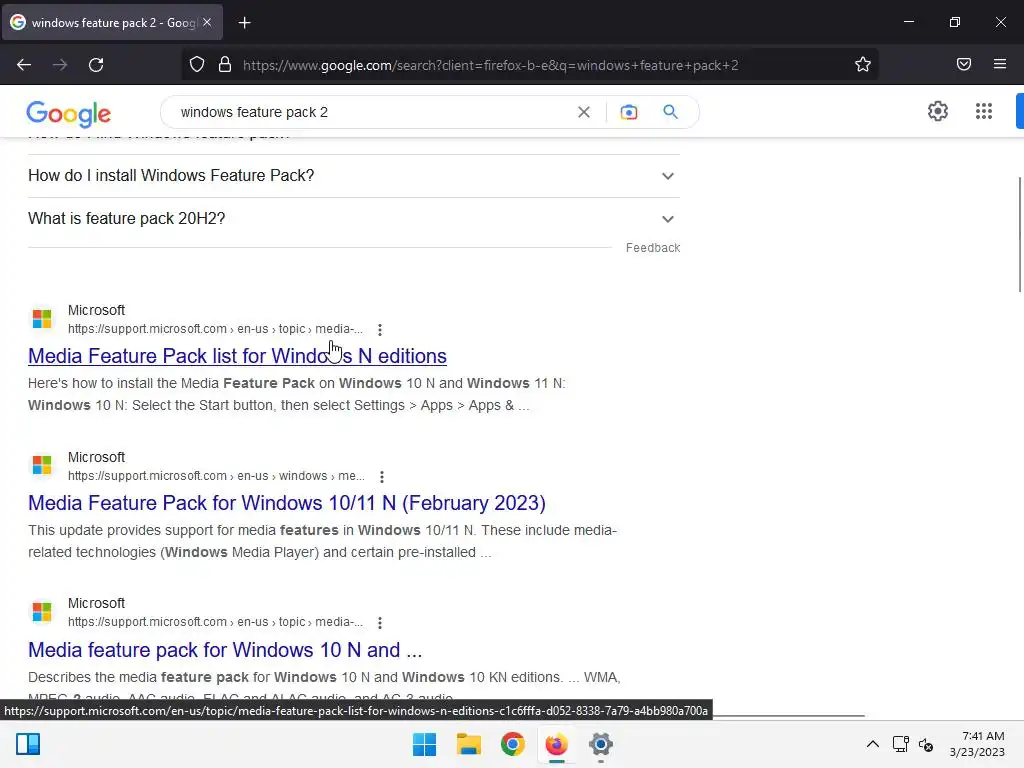Image resolution: width=1024 pixels, height=768 pixels.
Task: Launch Google Chrome from taskbar
Action: [513, 744]
